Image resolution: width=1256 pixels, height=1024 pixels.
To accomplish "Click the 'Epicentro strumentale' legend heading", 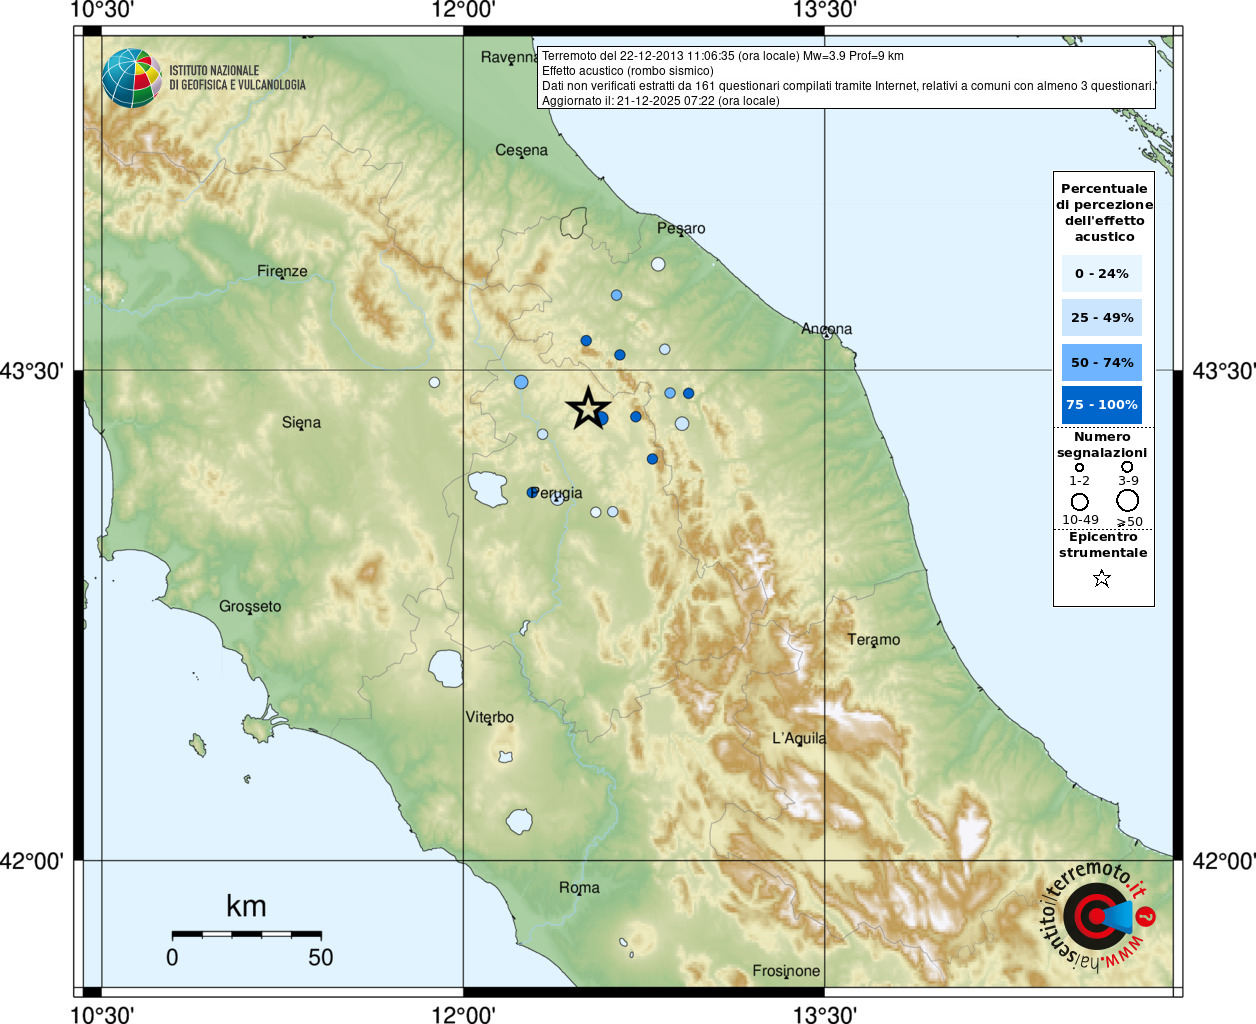I will 1103,545.
